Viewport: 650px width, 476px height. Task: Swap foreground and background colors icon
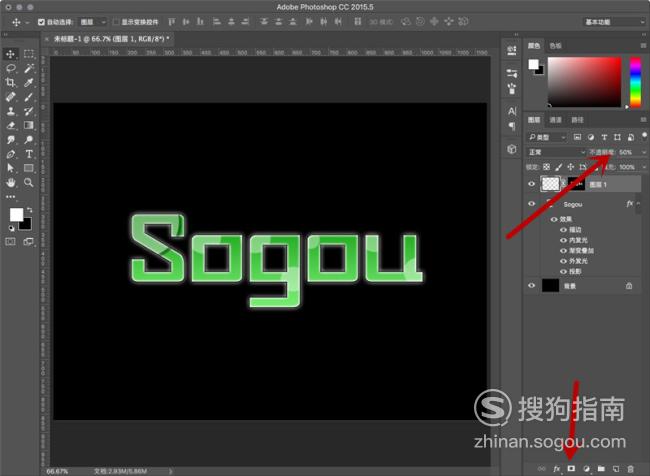pos(30,210)
